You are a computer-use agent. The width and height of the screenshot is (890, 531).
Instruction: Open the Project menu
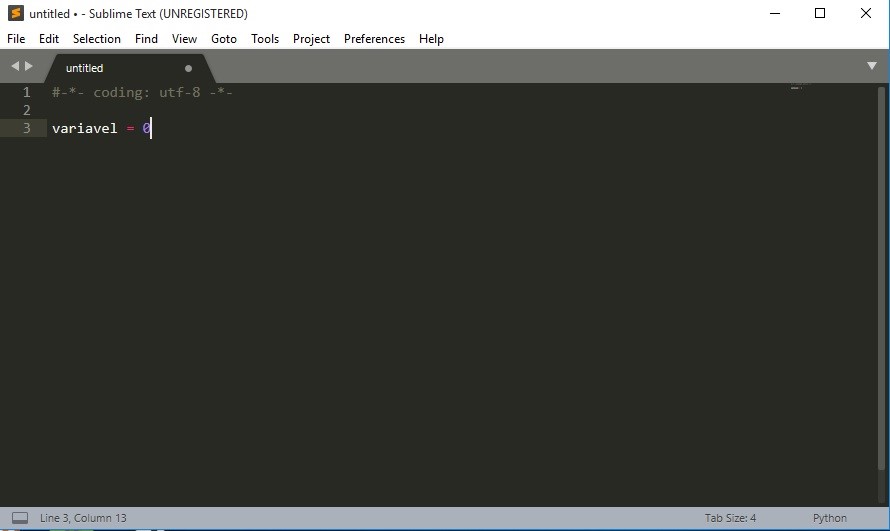(x=311, y=39)
